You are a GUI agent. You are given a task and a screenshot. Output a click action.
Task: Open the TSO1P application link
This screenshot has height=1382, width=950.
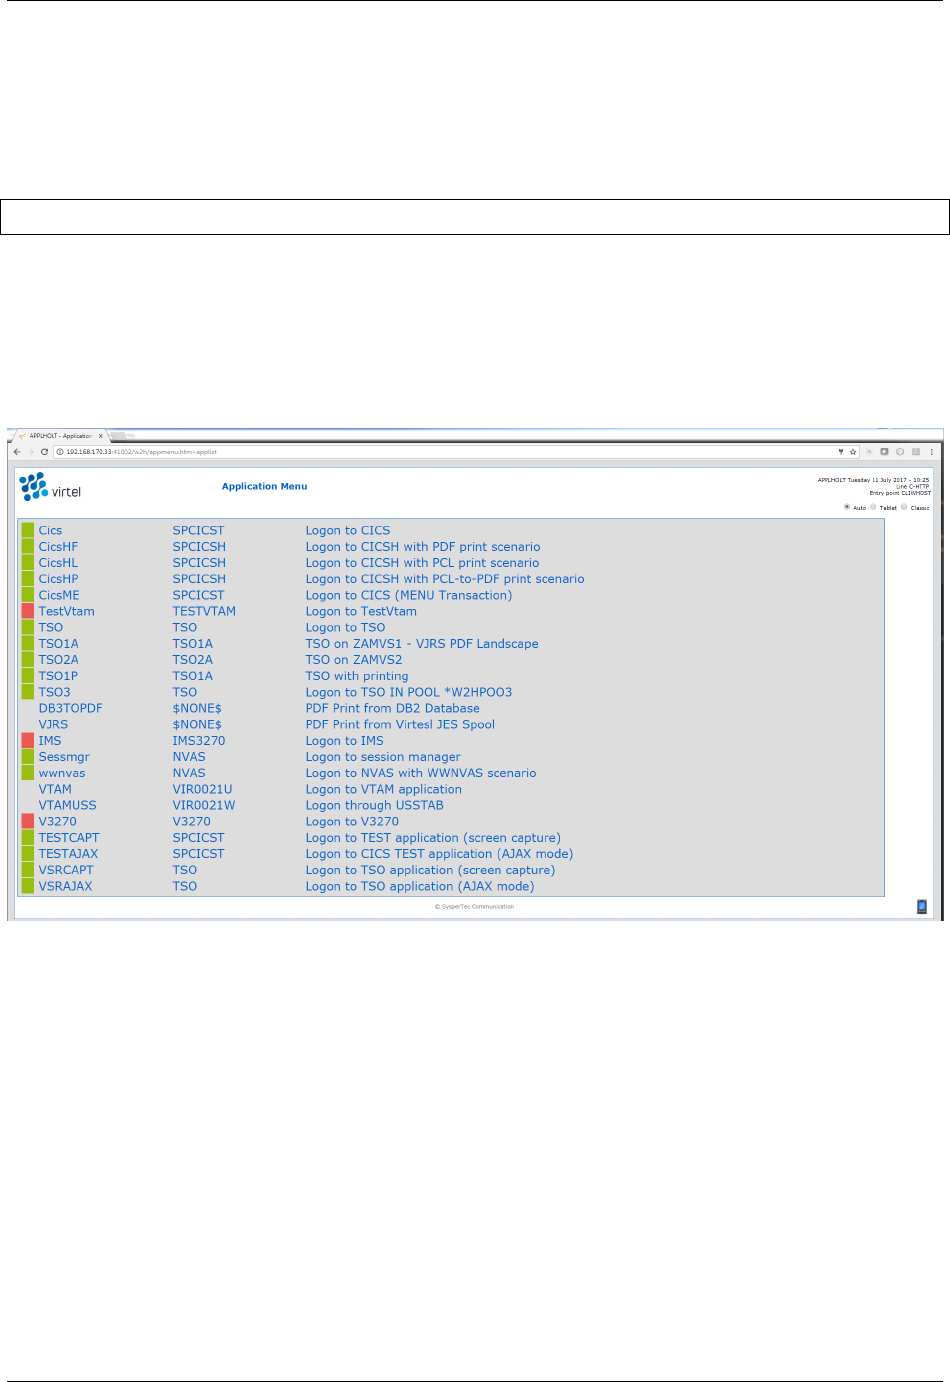pos(58,676)
